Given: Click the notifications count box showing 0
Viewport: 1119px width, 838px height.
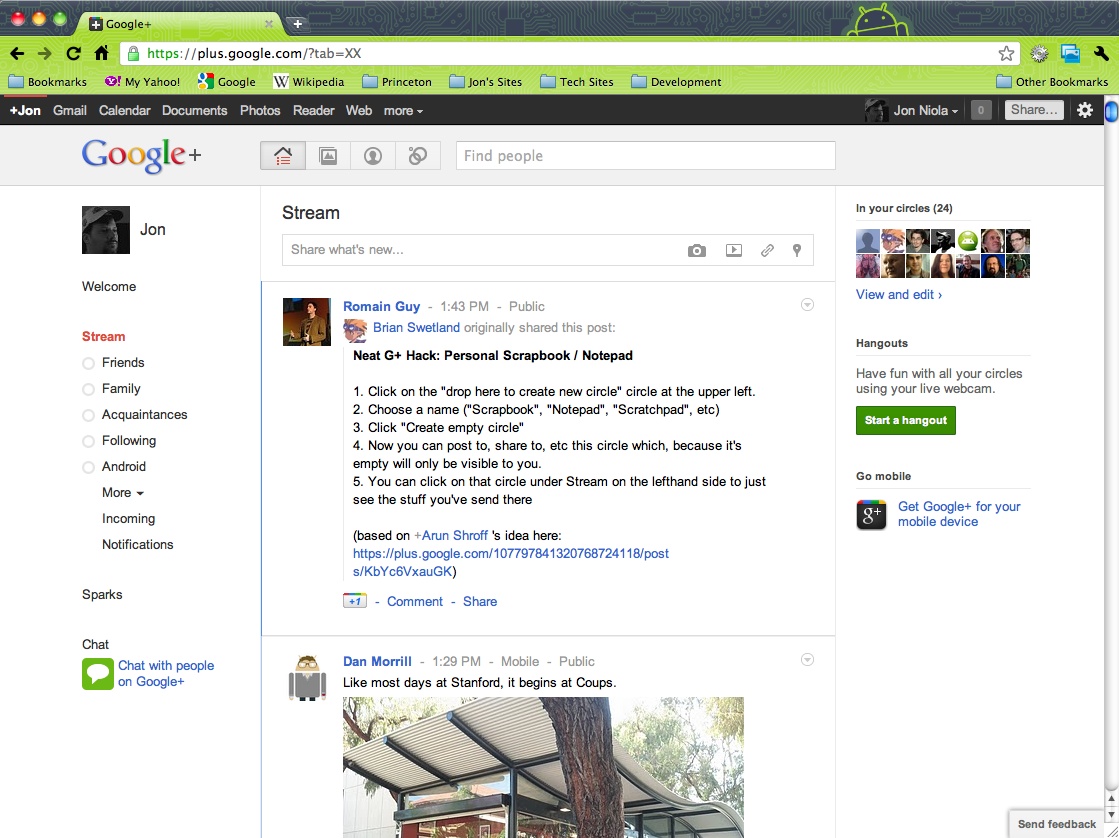Looking at the screenshot, I should [981, 110].
